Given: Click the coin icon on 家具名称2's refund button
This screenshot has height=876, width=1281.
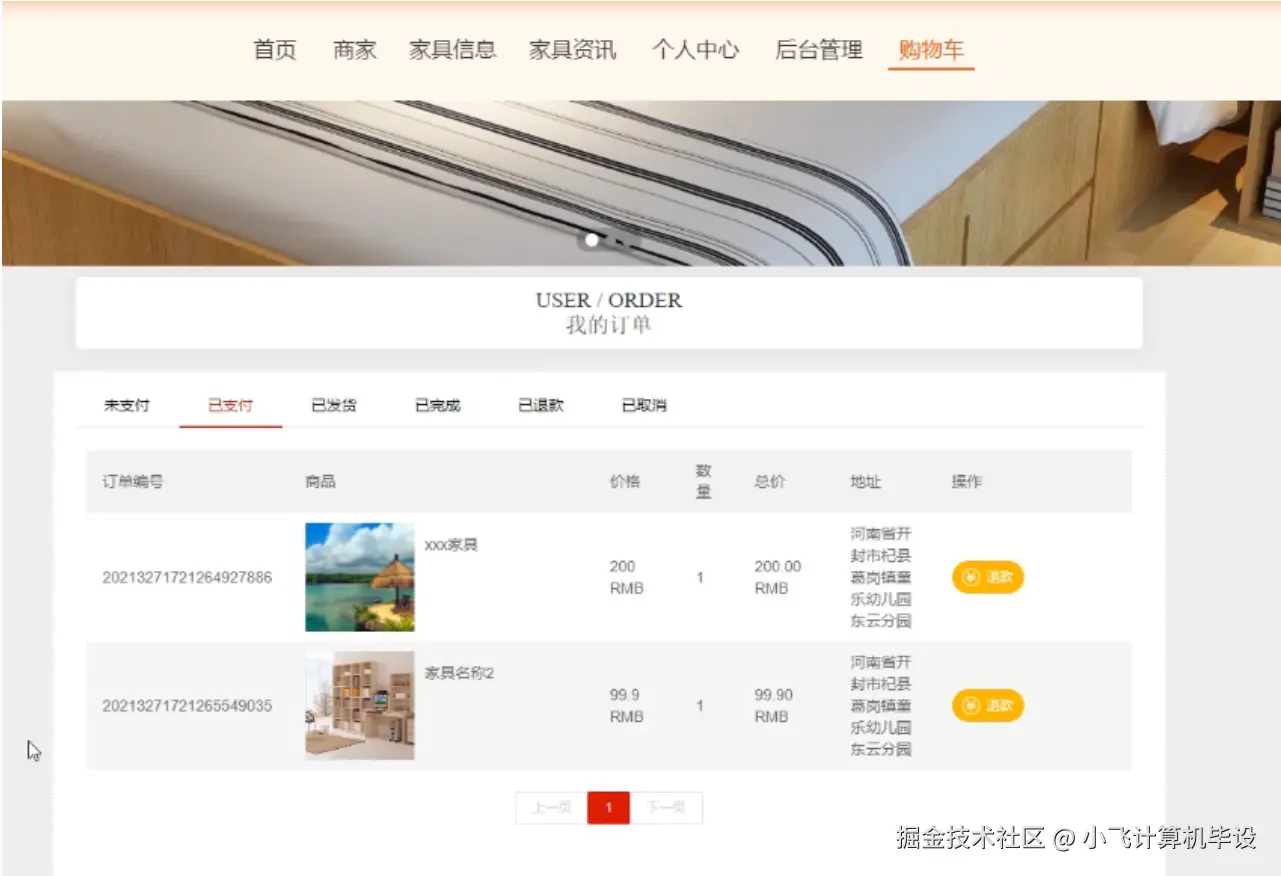Looking at the screenshot, I should [x=970, y=706].
